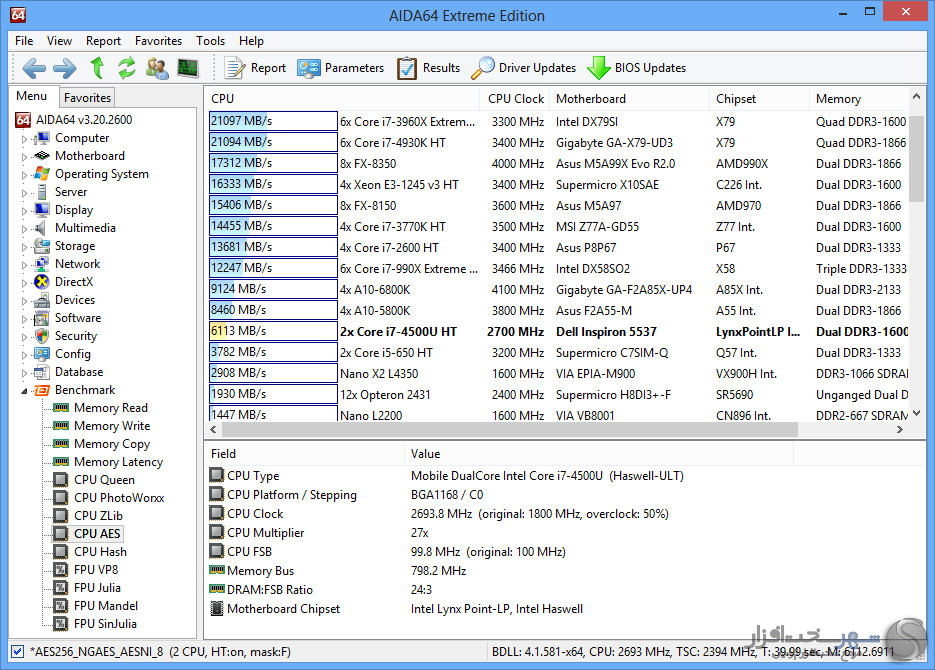Click the Back navigation arrow

tap(34, 68)
